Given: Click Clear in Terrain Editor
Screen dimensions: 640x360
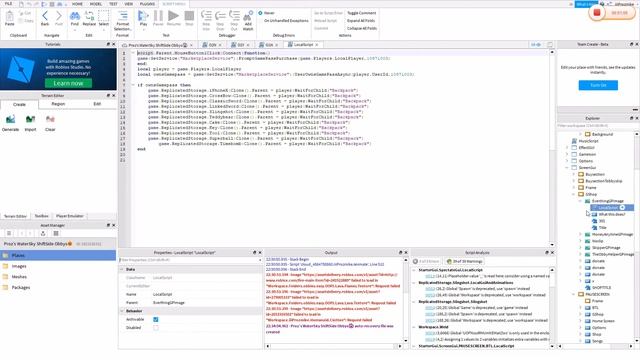Looking at the screenshot, I should pos(50,120).
